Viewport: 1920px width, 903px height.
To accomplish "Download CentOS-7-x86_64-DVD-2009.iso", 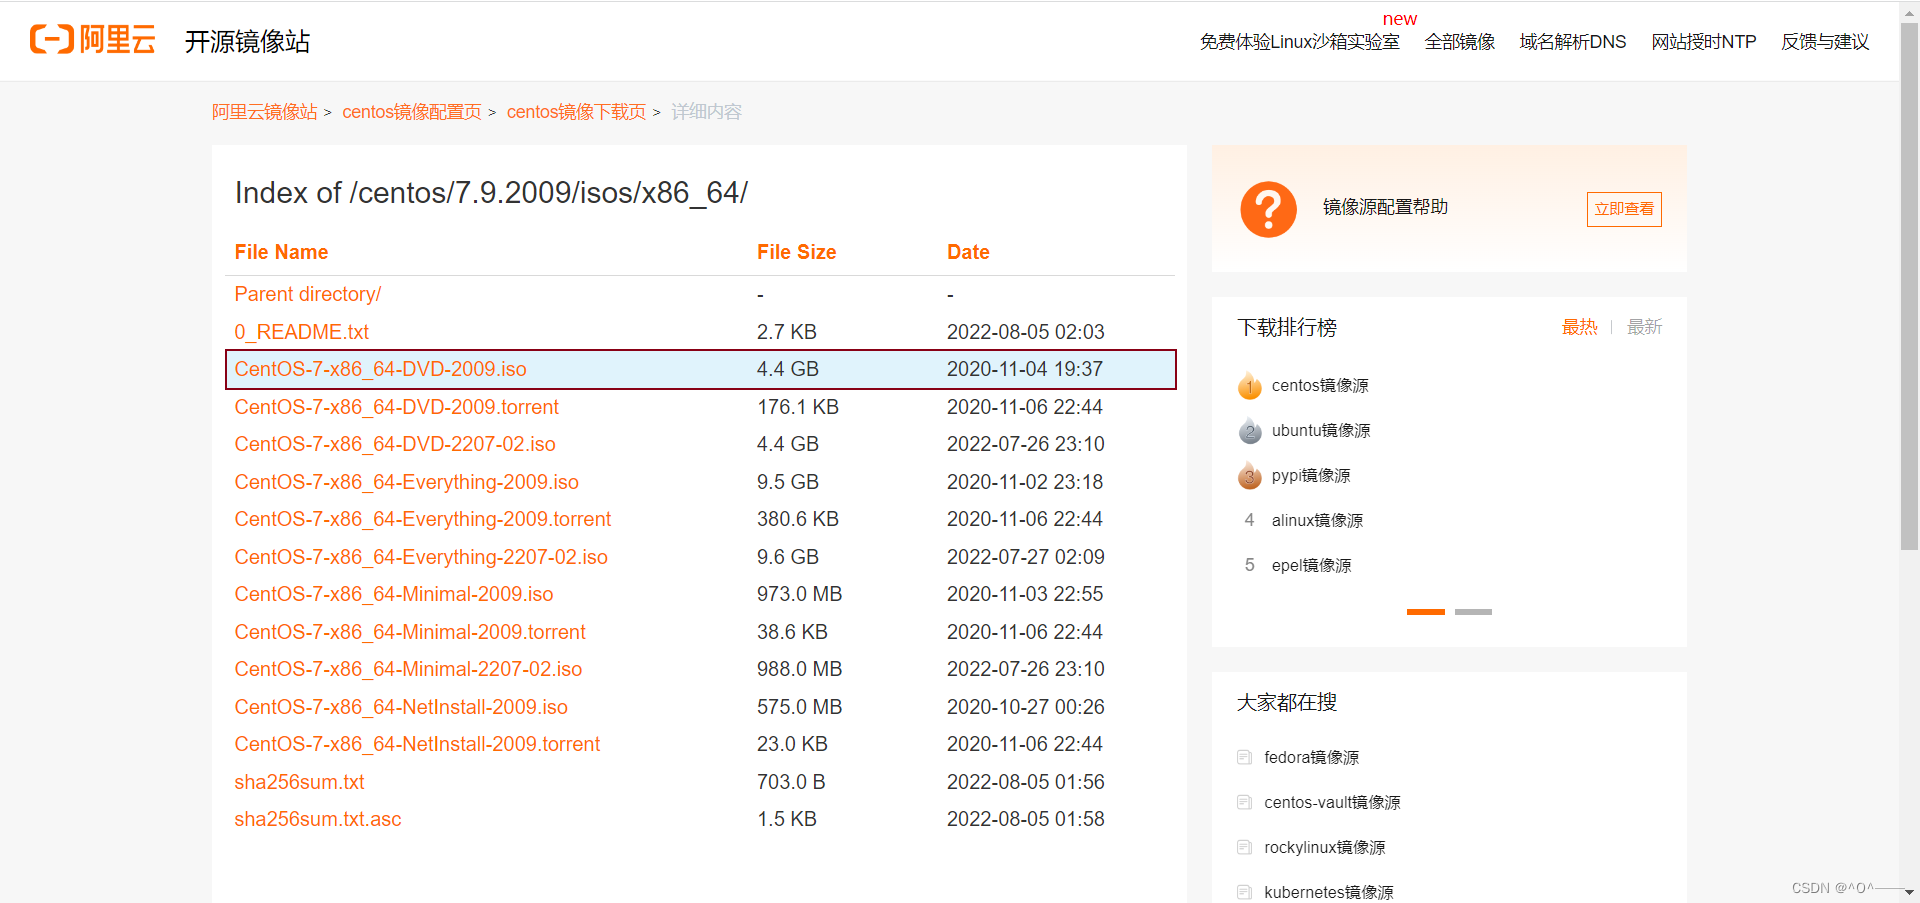I will point(380,369).
